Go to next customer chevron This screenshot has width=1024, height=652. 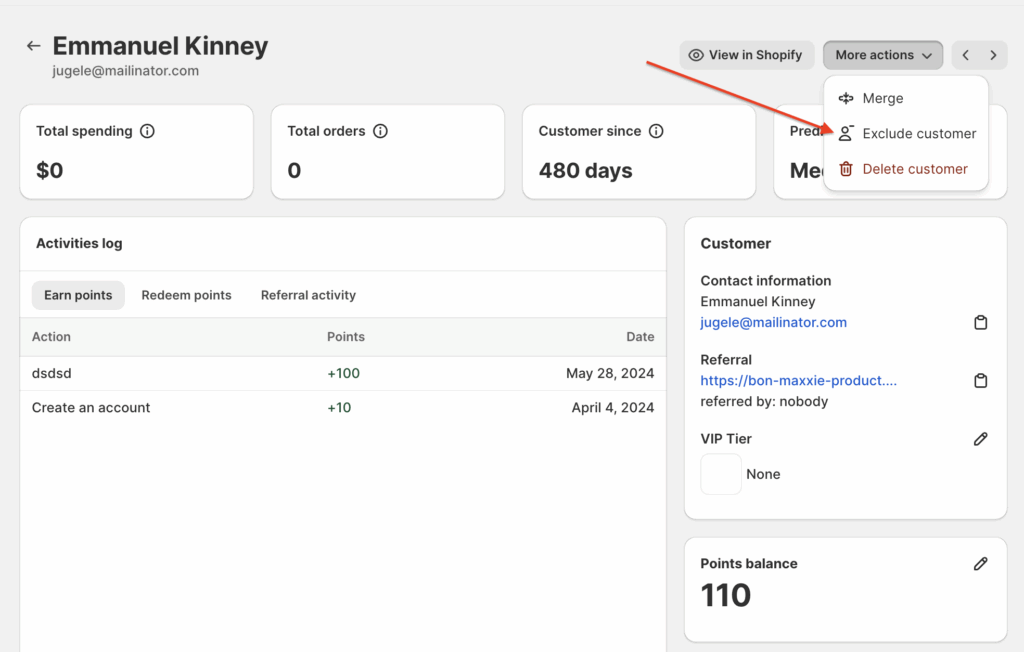point(993,55)
